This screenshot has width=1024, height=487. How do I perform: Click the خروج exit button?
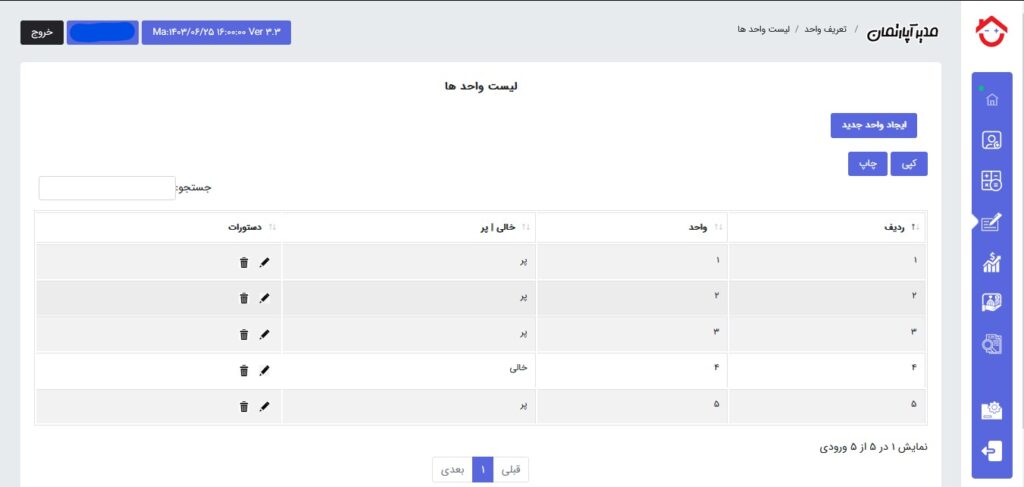coord(42,33)
